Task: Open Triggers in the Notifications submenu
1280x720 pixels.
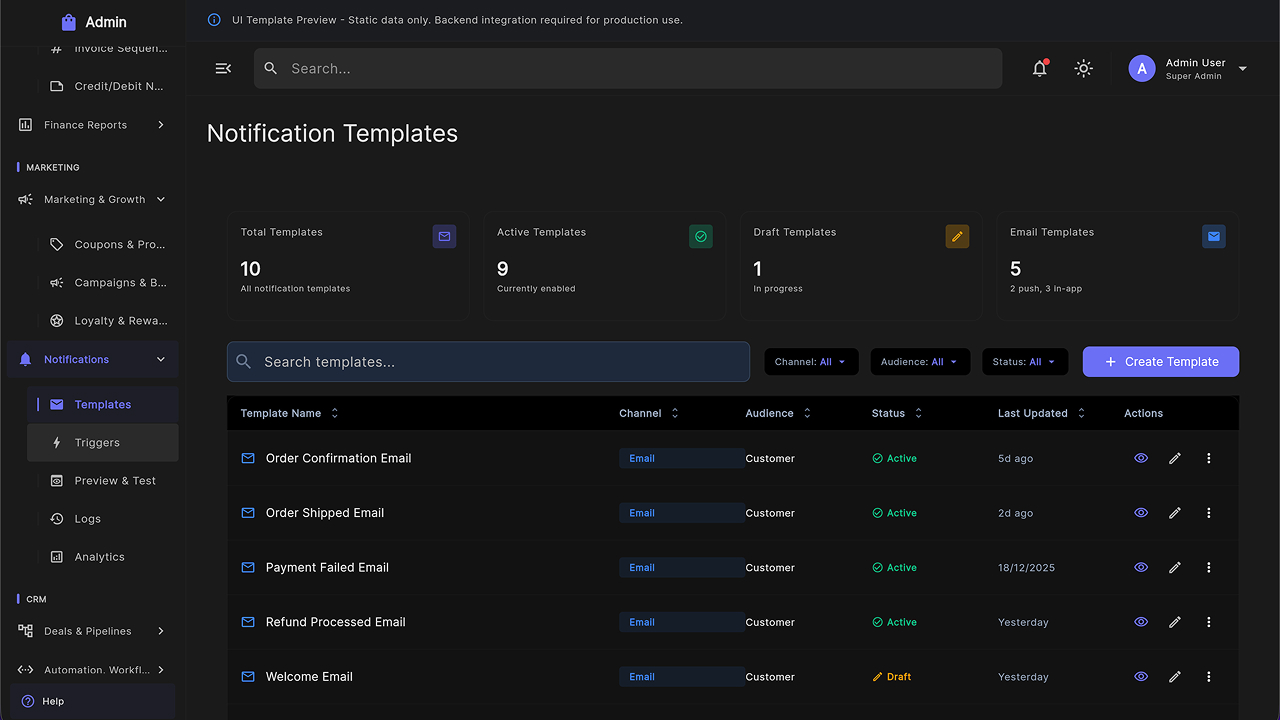Action: click(x=97, y=443)
